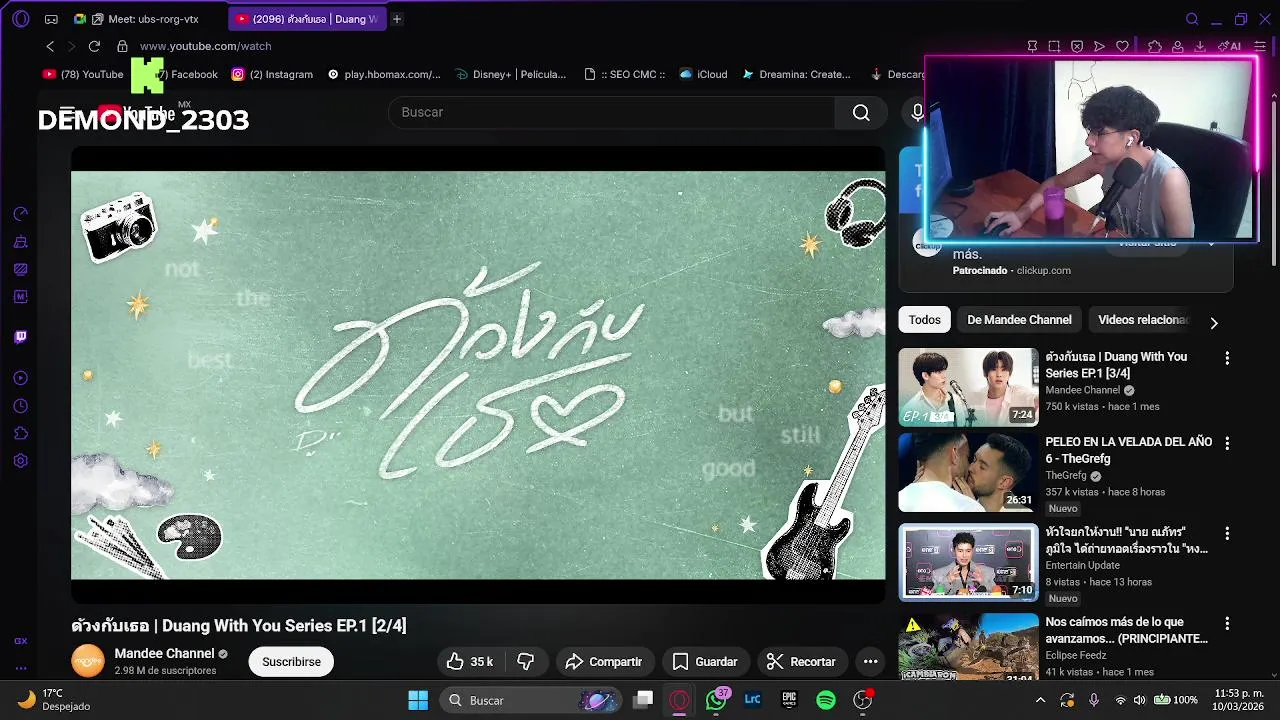Switch to the Duang With You YouTube tab
Viewport: 1280px width, 720px height.
pyautogui.click(x=307, y=19)
